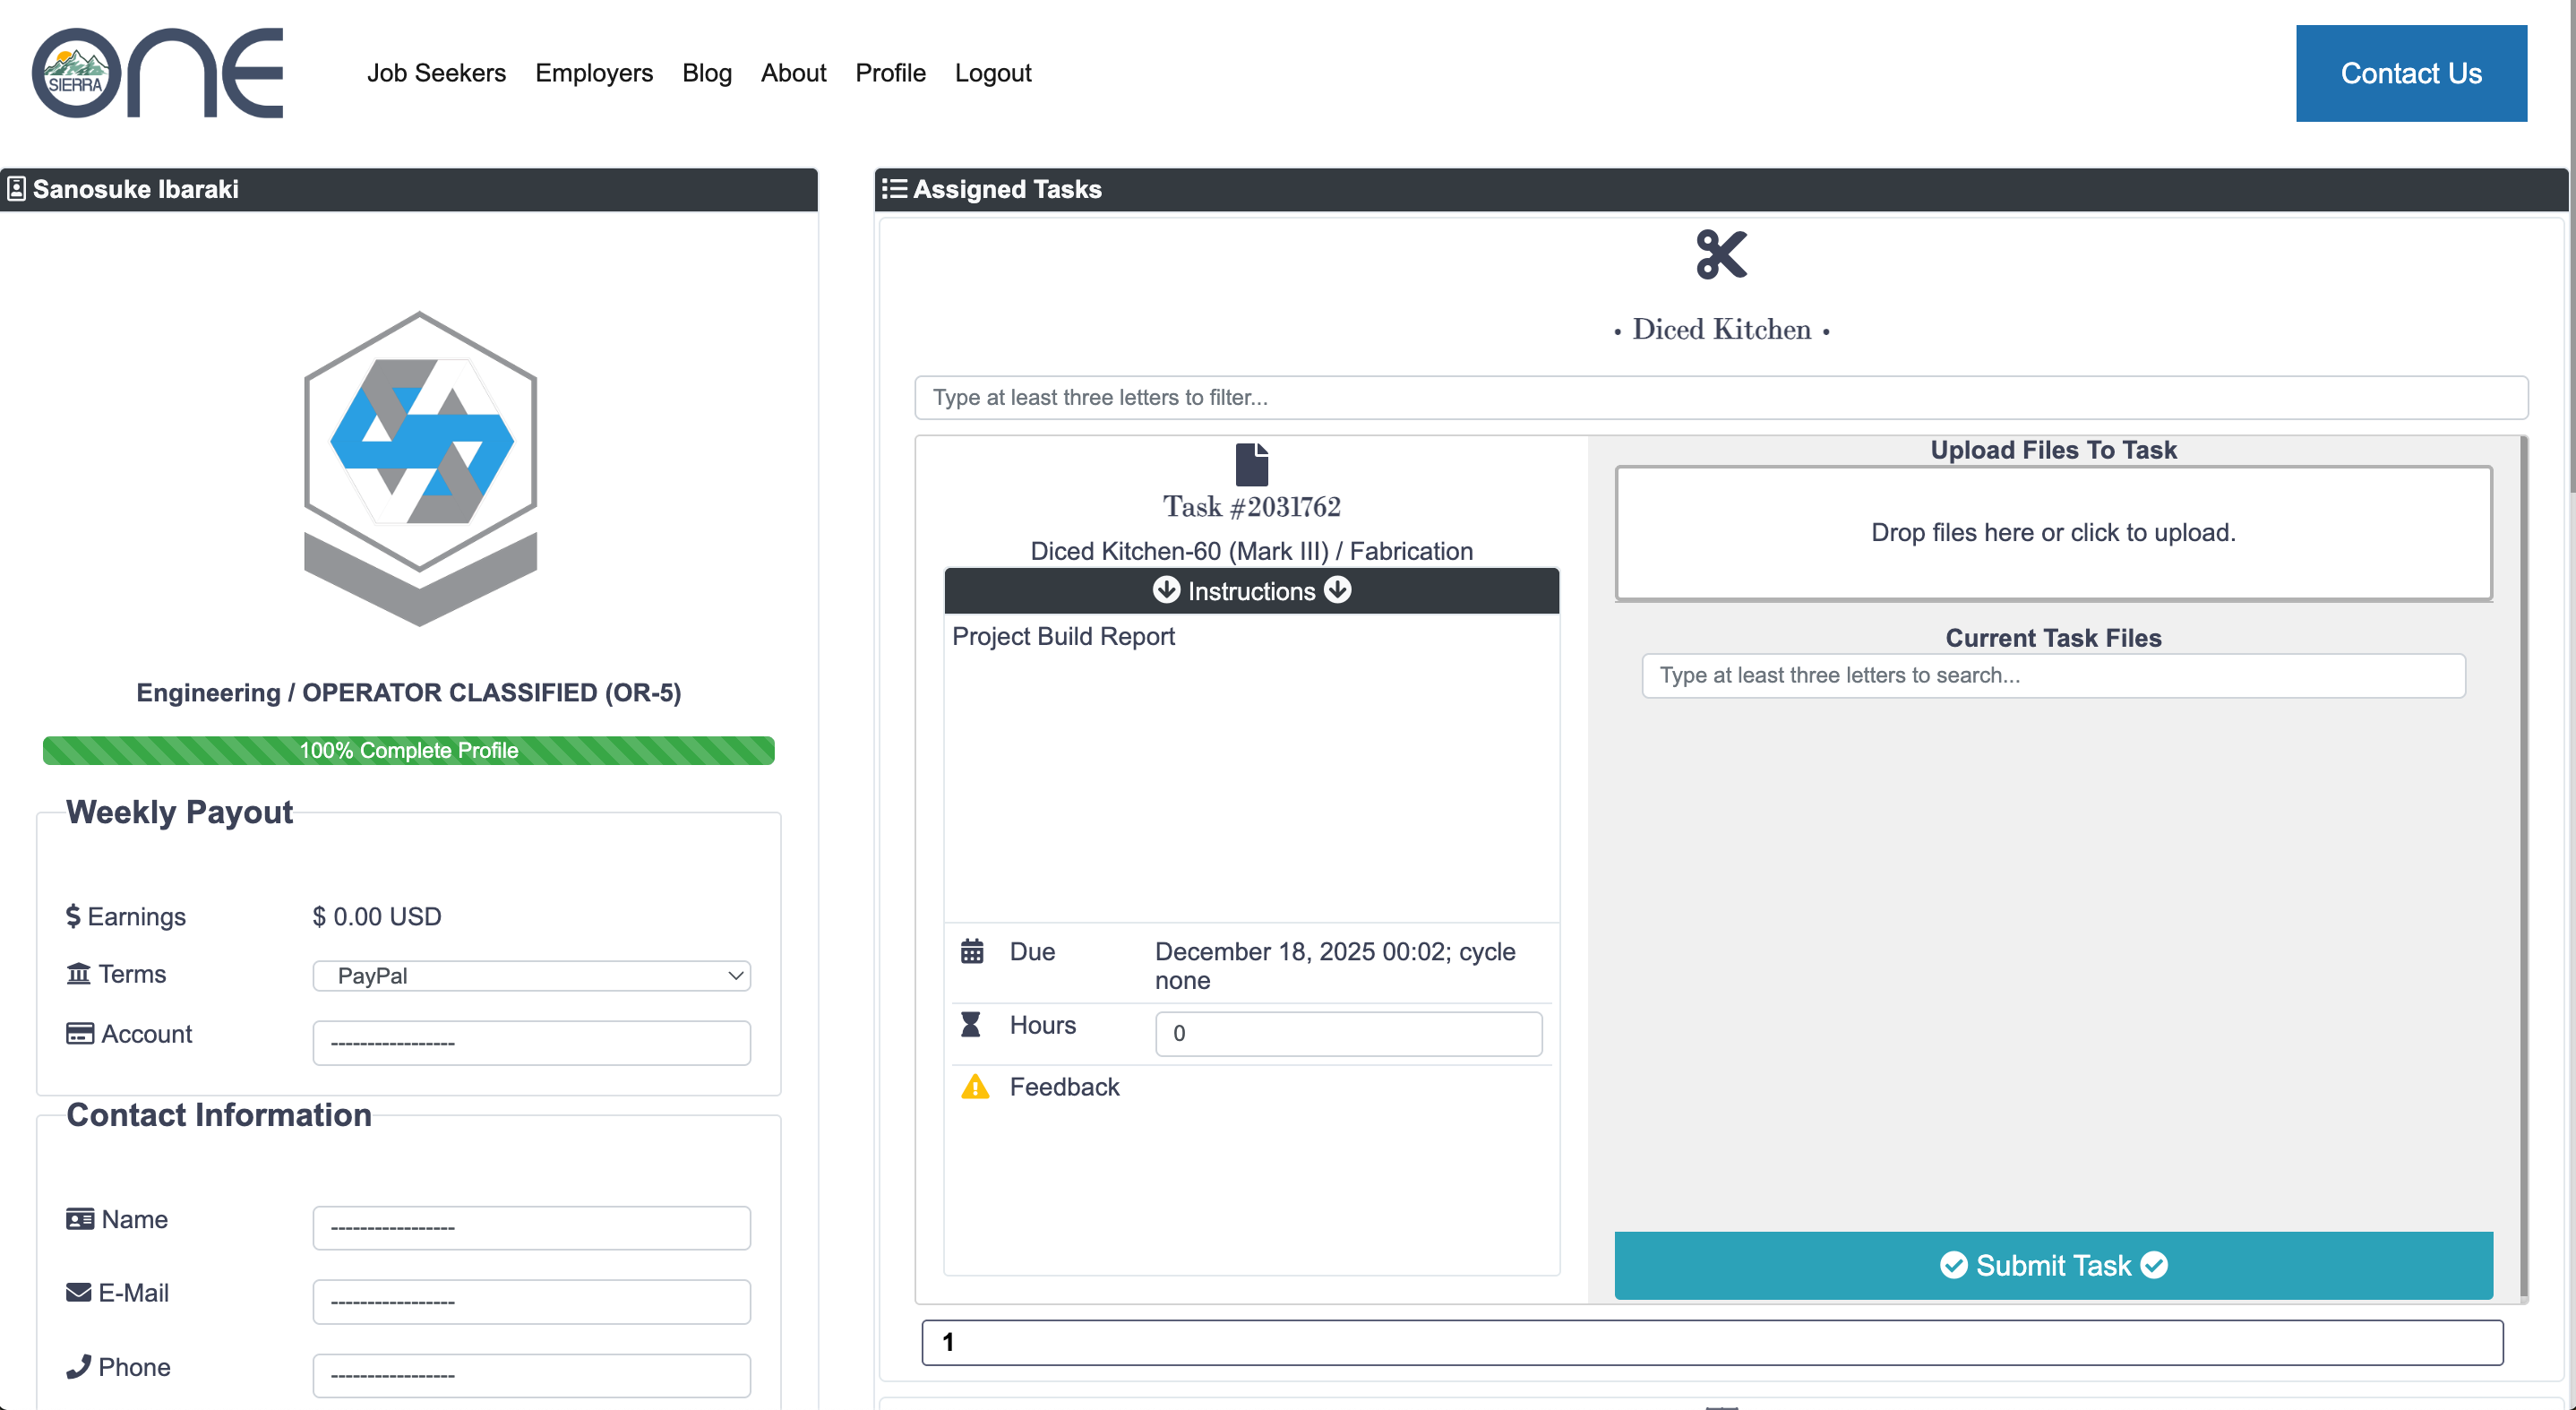2576x1410 pixels.
Task: Click the task document file icon
Action: click(1251, 465)
